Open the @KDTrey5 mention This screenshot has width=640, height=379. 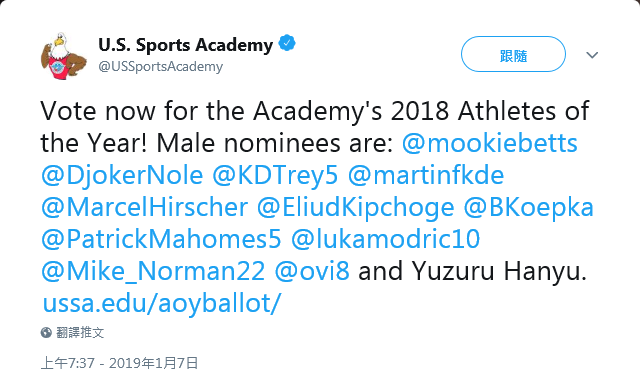click(x=275, y=175)
